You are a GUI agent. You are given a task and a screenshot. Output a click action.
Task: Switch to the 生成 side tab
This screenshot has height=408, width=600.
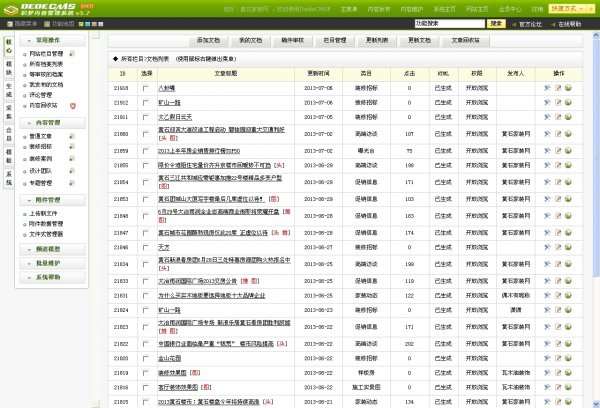pos(9,90)
